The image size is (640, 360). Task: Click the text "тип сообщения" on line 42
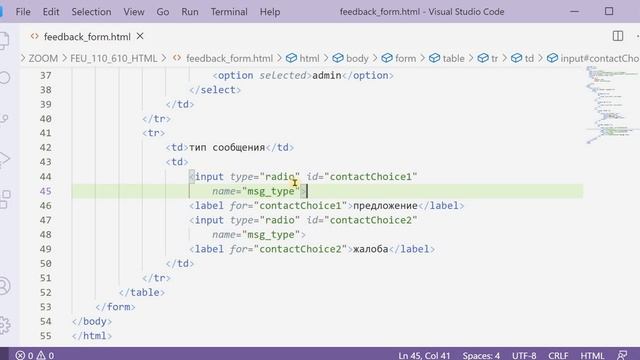[x=227, y=148]
